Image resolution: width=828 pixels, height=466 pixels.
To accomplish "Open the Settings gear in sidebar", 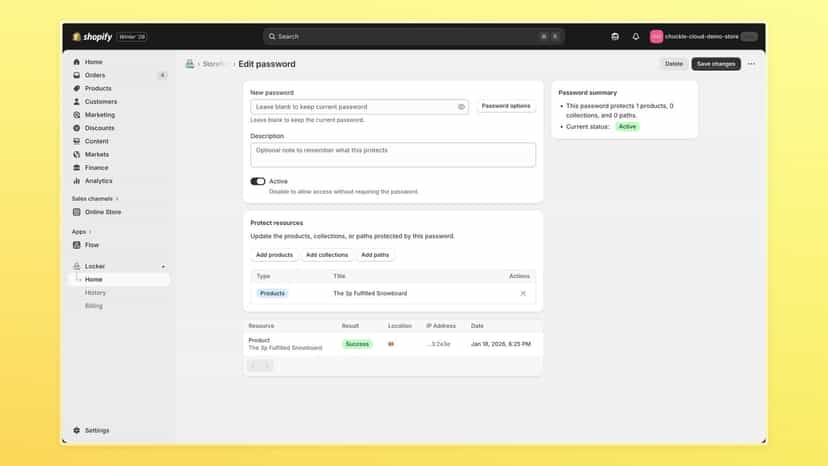I will click(x=77, y=430).
